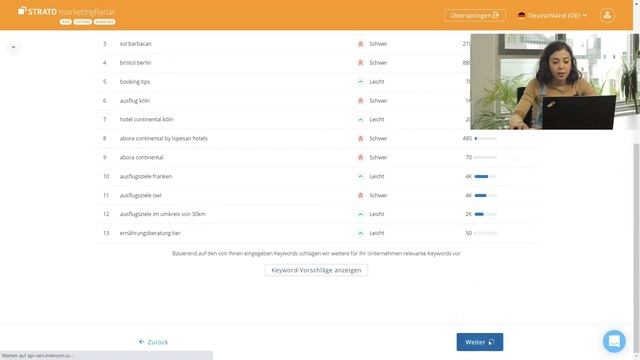Select keyword hotel continental köln

click(x=147, y=120)
